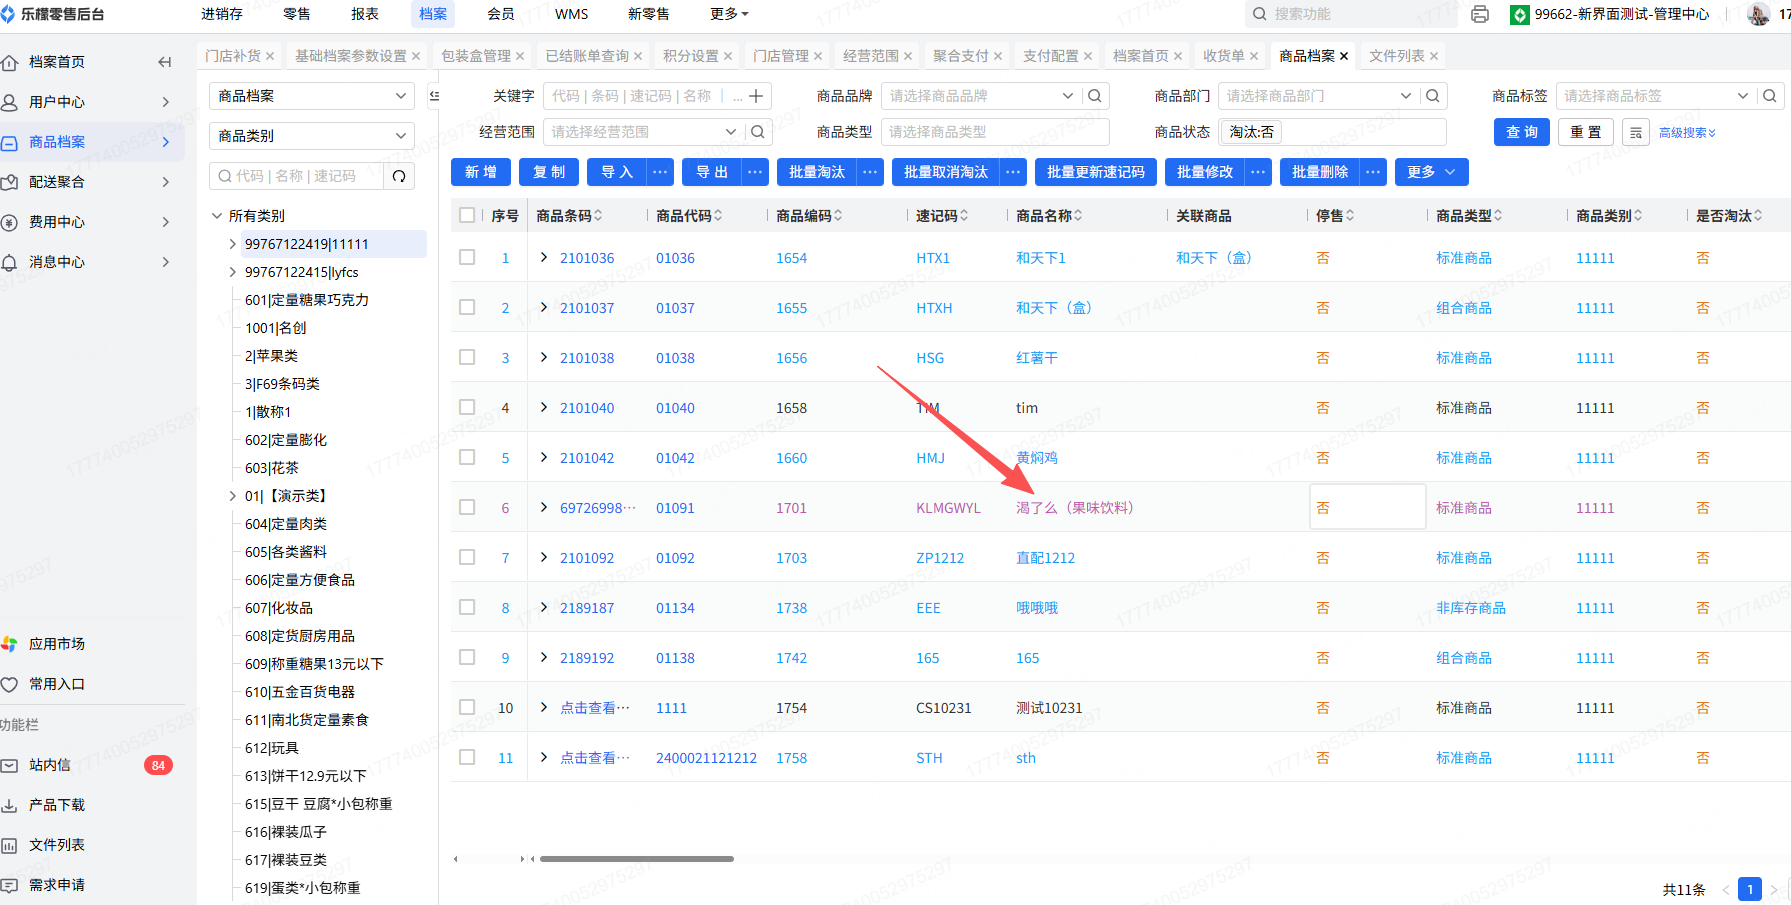Viewport: 1791px width, 905px height.
Task: Open more options beside 导出
Action: pyautogui.click(x=755, y=172)
